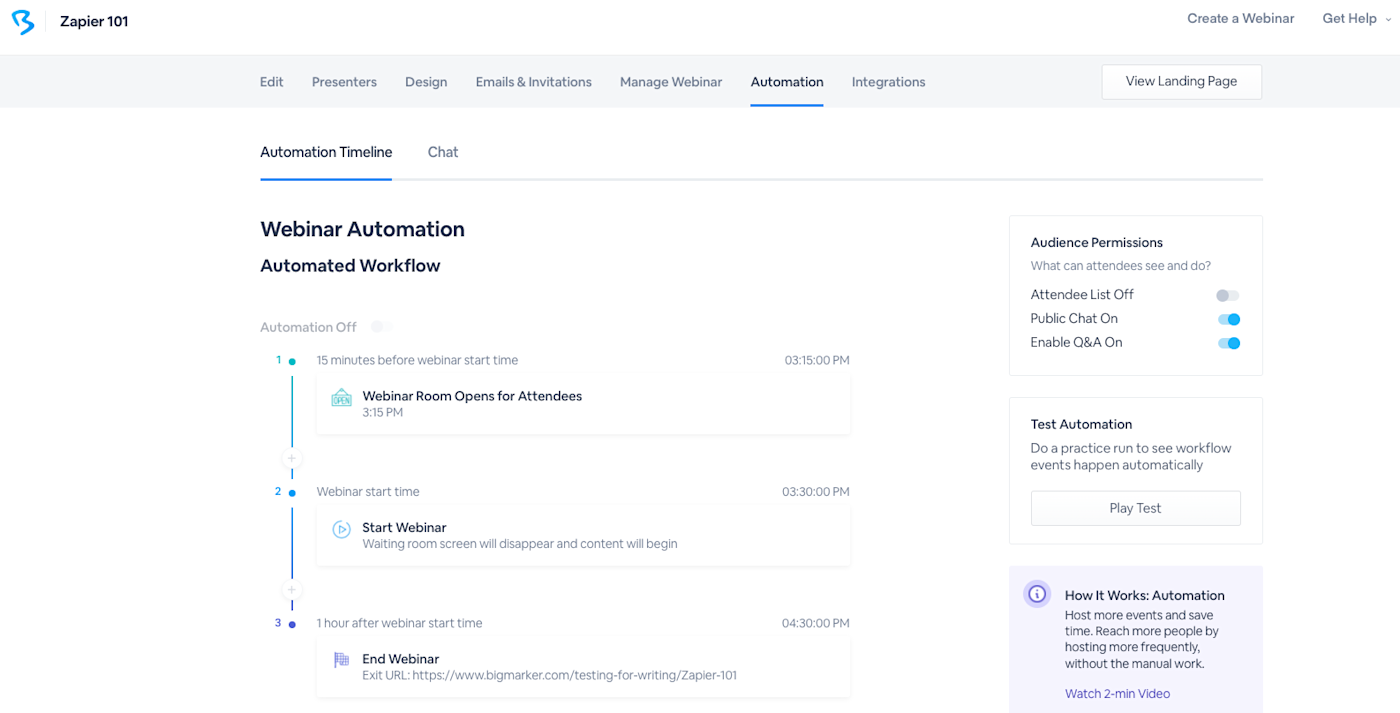Click the View Landing Page button
Screen dimensions: 1400x713
(1182, 82)
